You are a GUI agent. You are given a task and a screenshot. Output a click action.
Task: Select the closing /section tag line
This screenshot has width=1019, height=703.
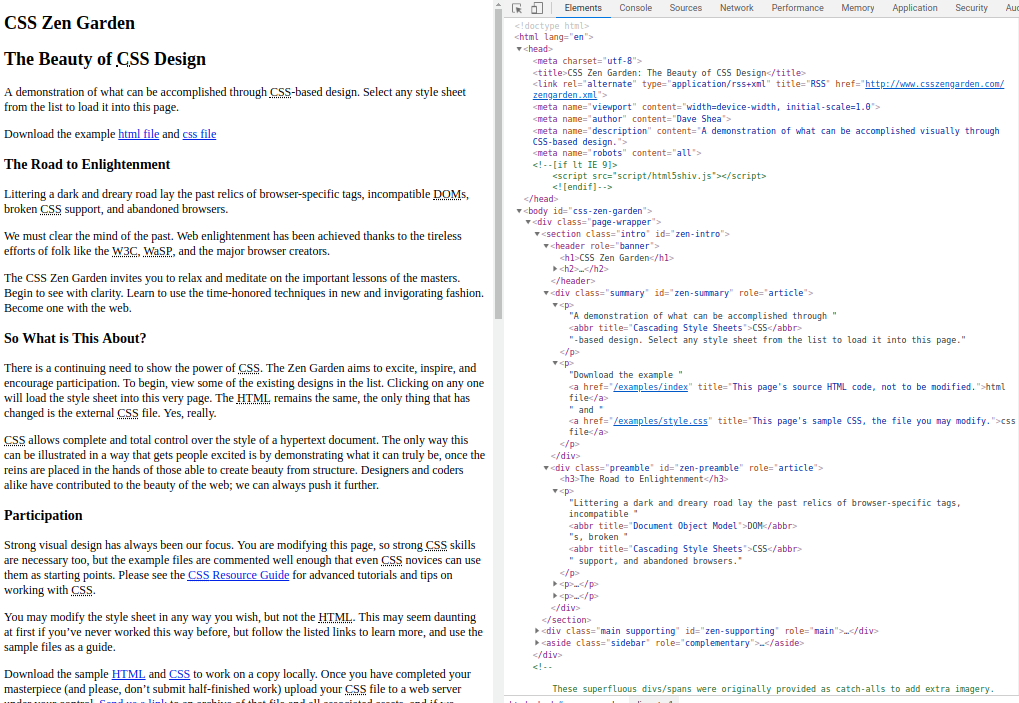[567, 620]
